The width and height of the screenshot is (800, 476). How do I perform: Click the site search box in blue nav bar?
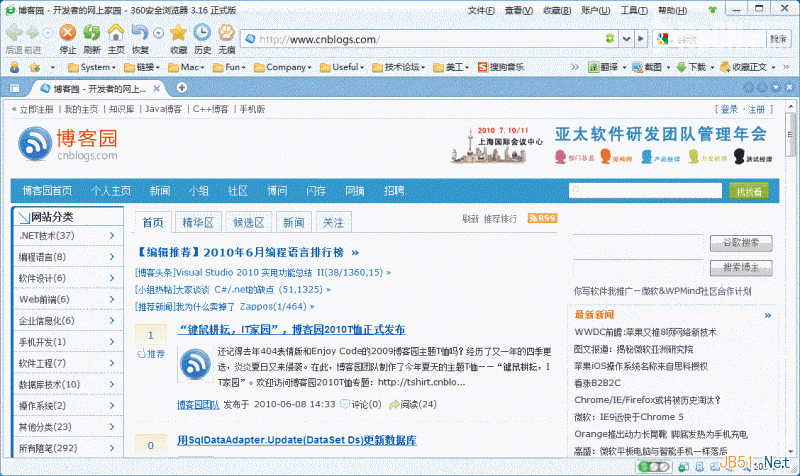(645, 190)
